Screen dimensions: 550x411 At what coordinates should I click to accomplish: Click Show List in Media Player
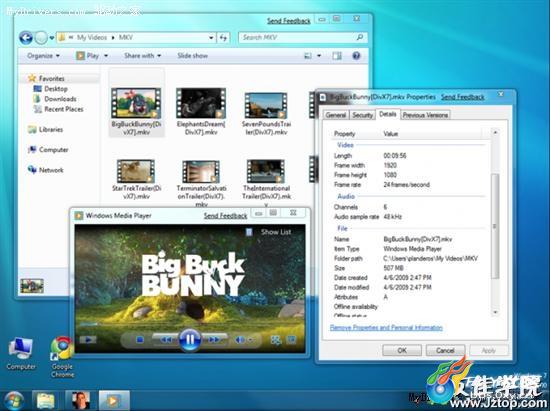point(276,232)
